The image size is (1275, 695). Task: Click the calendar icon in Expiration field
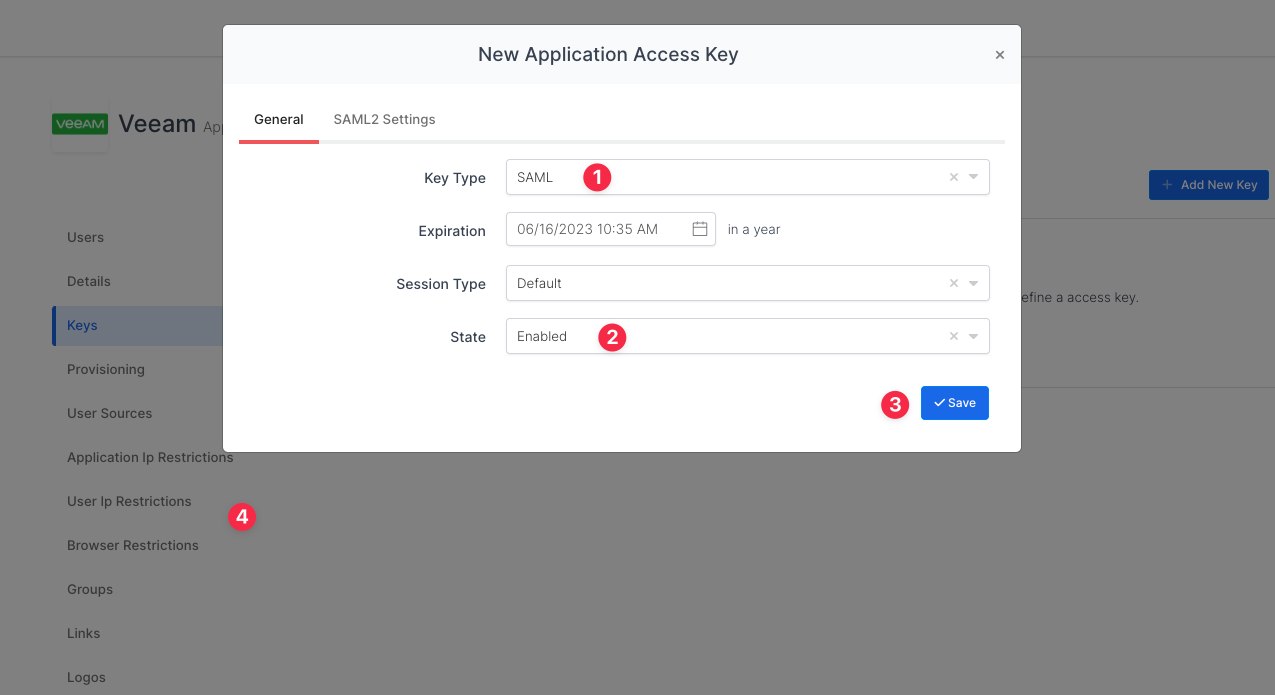700,229
